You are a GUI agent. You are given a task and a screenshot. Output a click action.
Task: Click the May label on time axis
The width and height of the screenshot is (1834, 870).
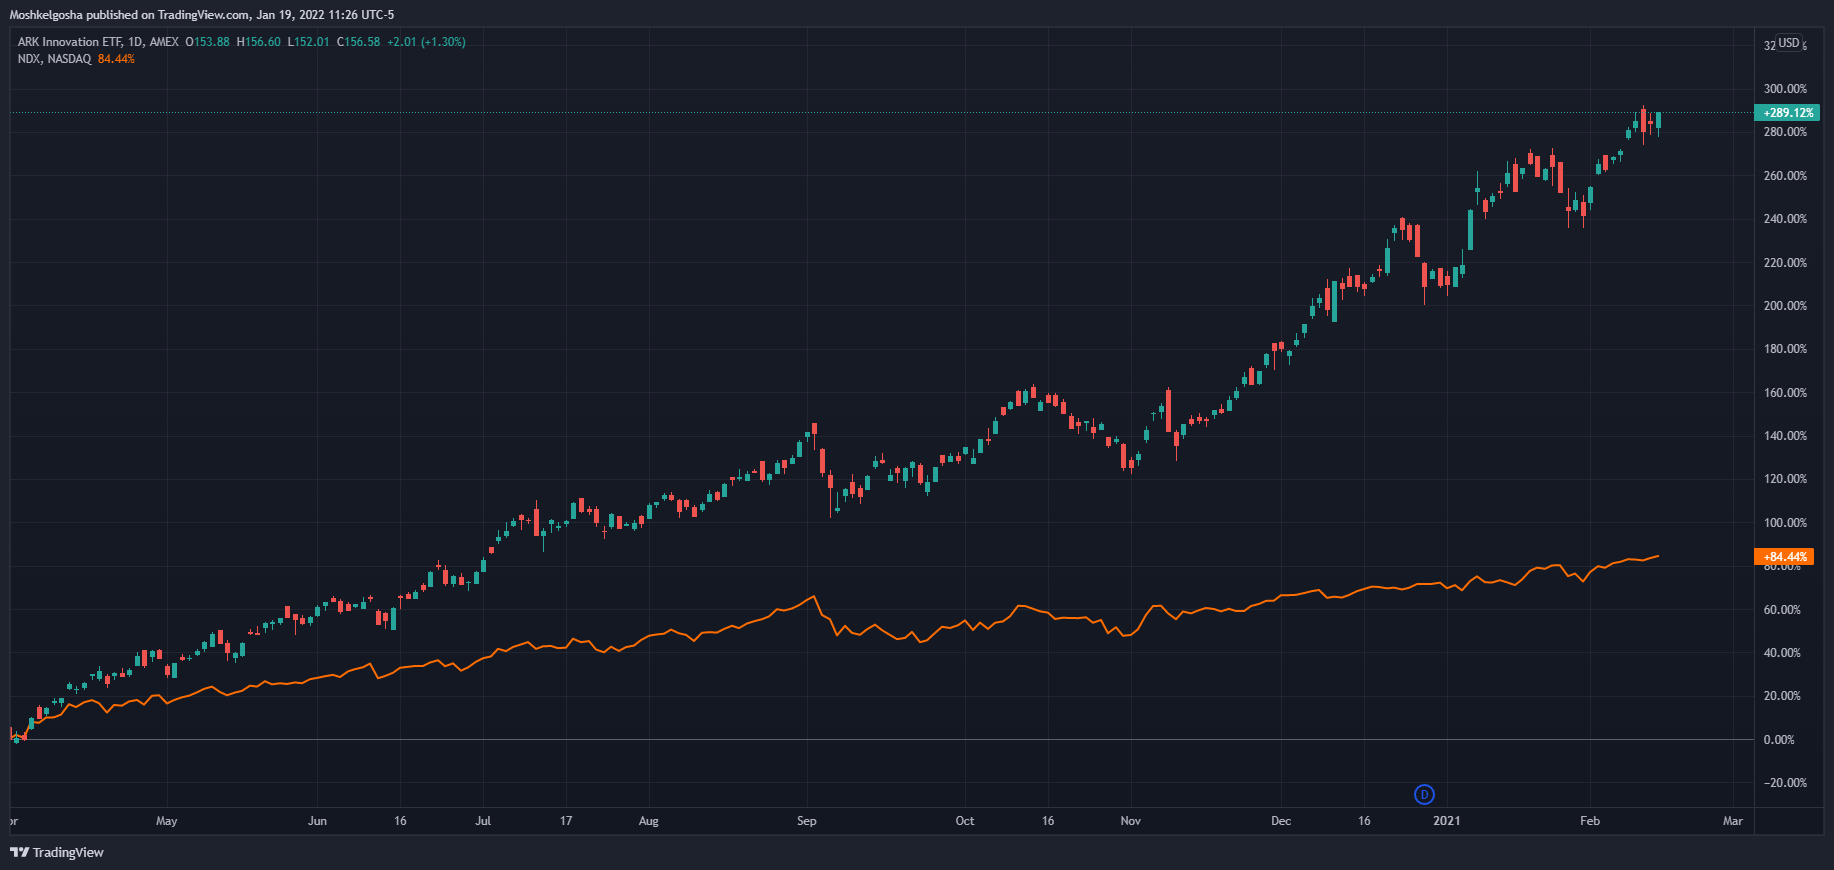point(166,821)
